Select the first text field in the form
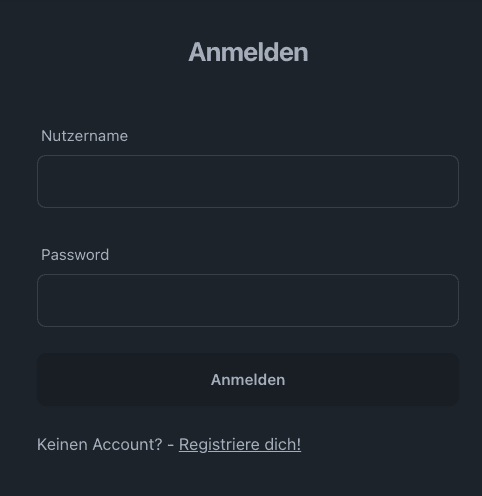Screen dimensions: 482x496 pos(248,181)
